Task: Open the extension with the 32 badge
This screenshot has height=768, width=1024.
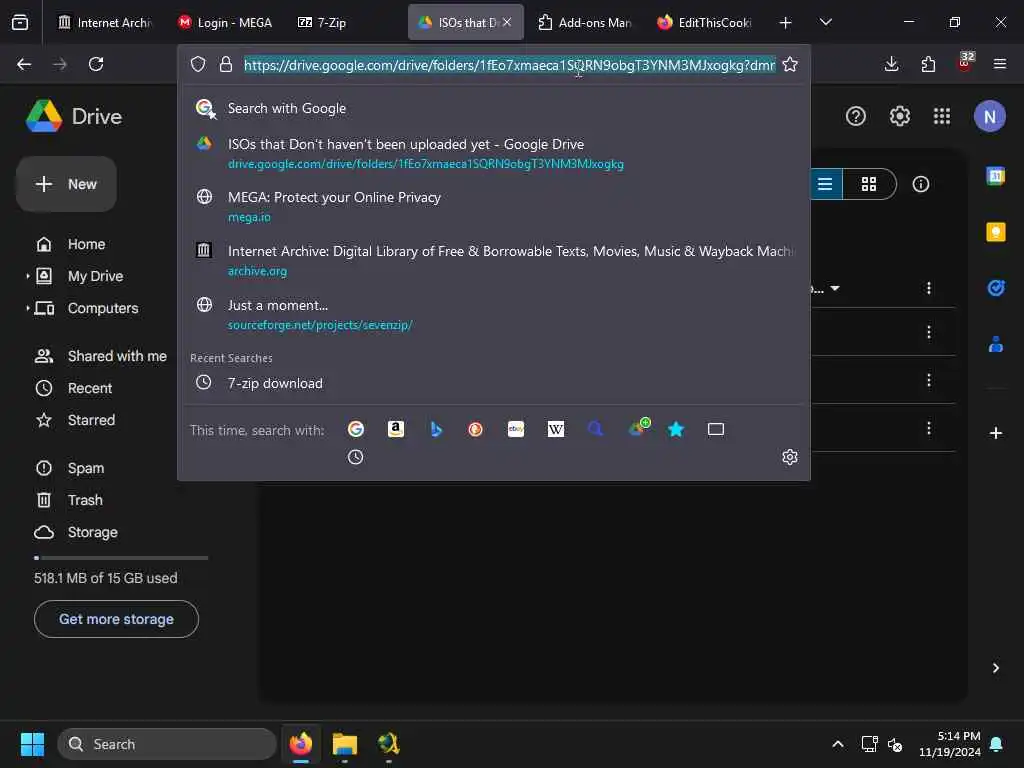Action: (965, 63)
